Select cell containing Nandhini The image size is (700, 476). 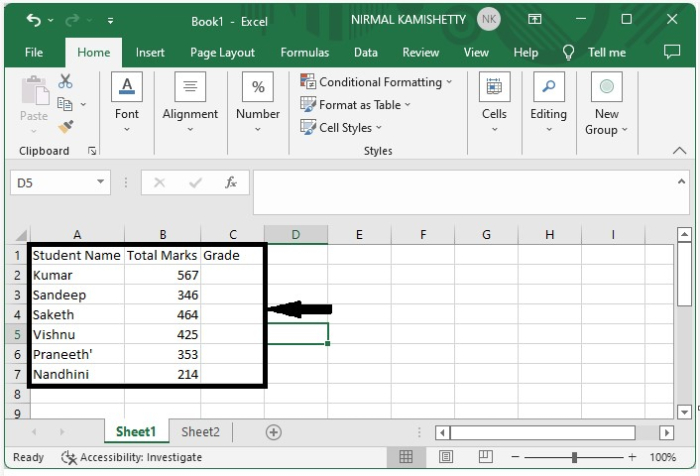click(x=77, y=374)
